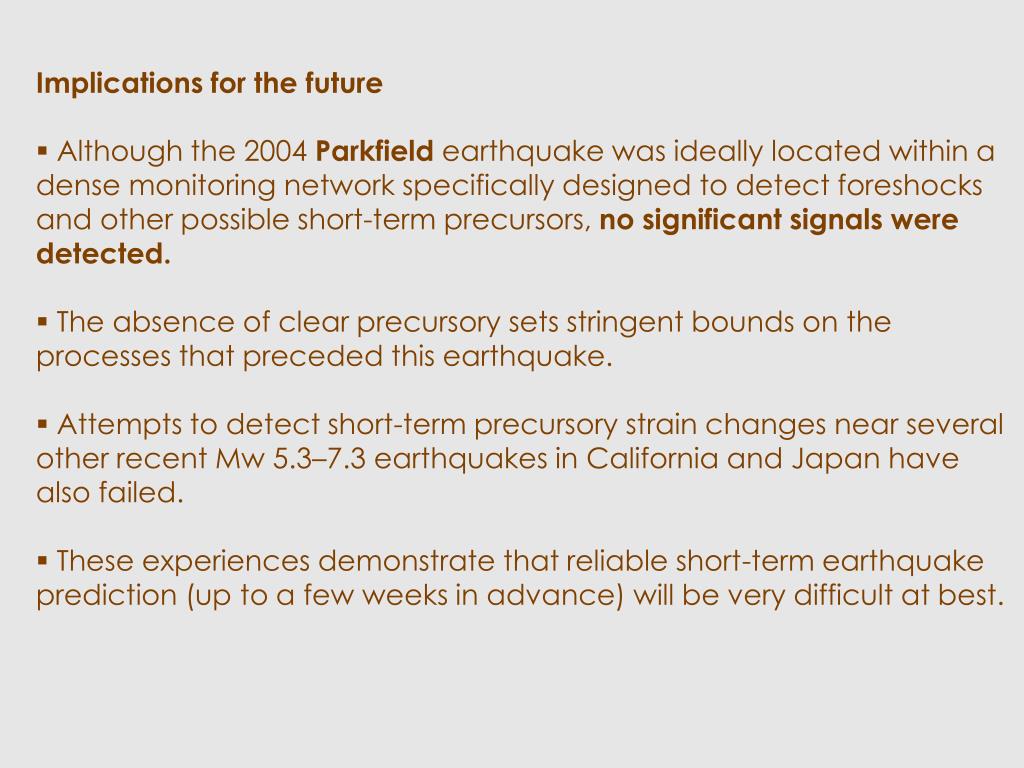The image size is (1024, 768).
Task: Click the bullet marker before 'Attempts'
Action: point(42,424)
